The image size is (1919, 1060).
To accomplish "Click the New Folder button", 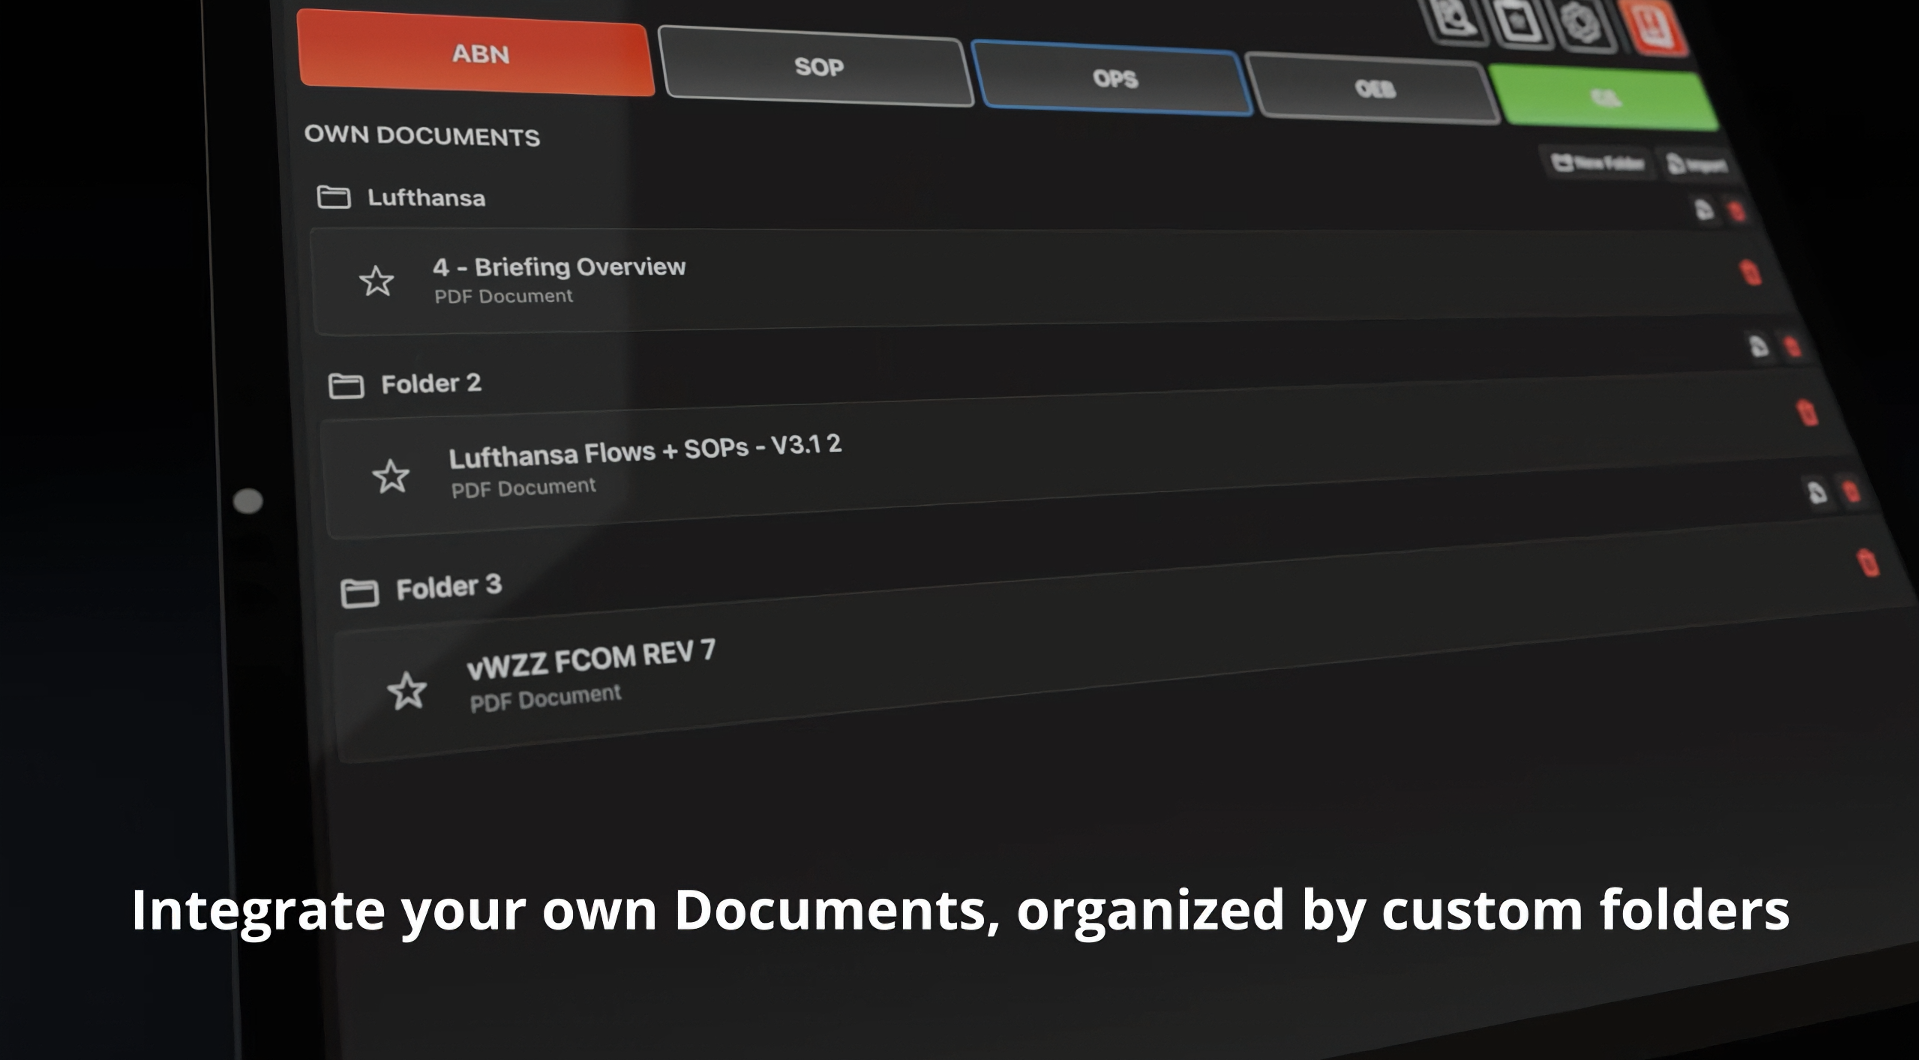I will (x=1598, y=163).
